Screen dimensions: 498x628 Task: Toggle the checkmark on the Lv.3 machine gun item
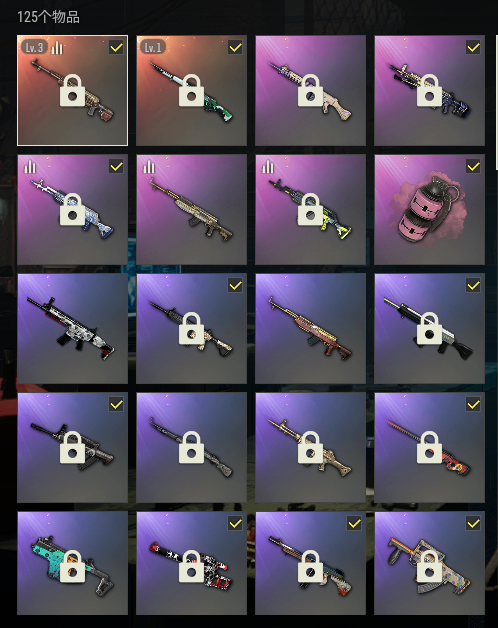[x=116, y=48]
